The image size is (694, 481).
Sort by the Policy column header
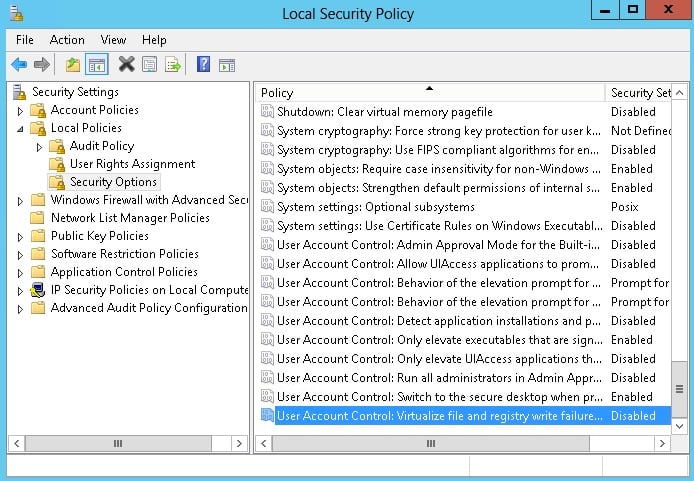click(x=428, y=92)
